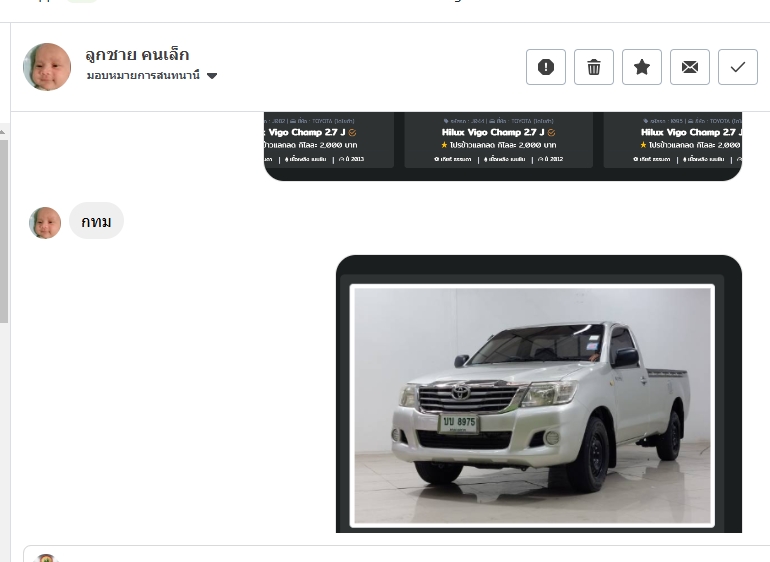Mark conversation as unread envelope icon
Screen dimensions: 770x562
(690, 67)
